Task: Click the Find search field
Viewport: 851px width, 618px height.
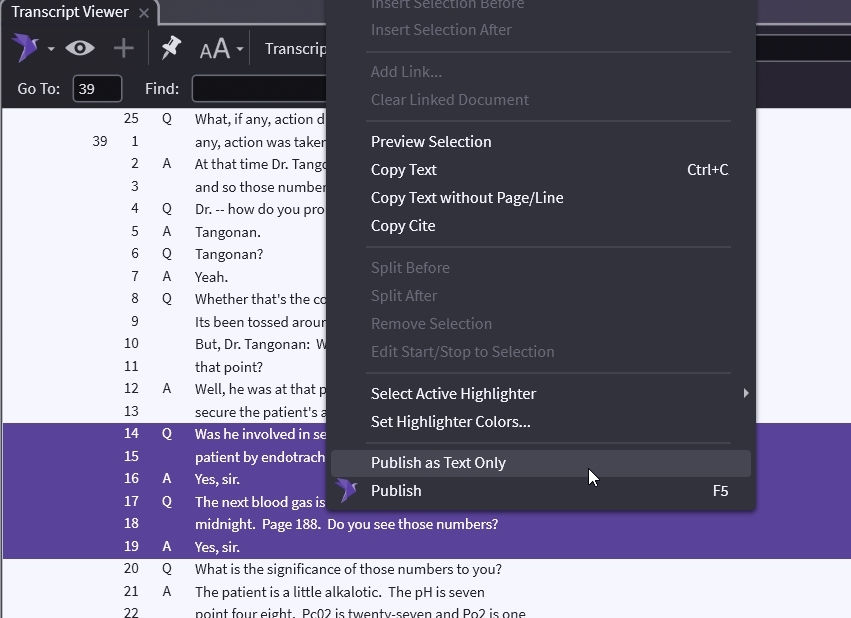Action: [260, 89]
